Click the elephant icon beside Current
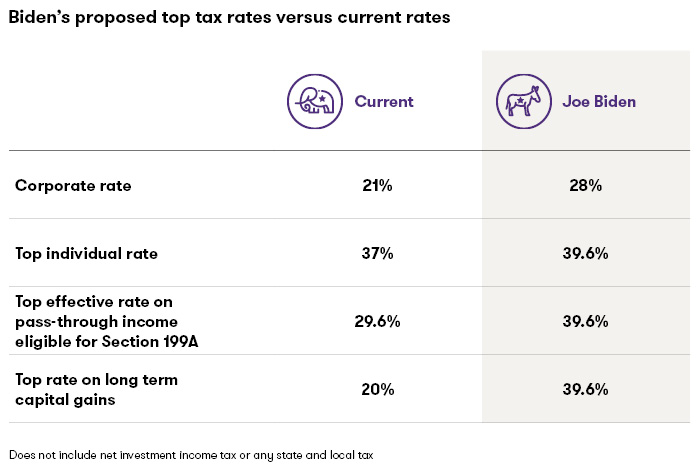Screen dimensions: 700x472 (314, 101)
